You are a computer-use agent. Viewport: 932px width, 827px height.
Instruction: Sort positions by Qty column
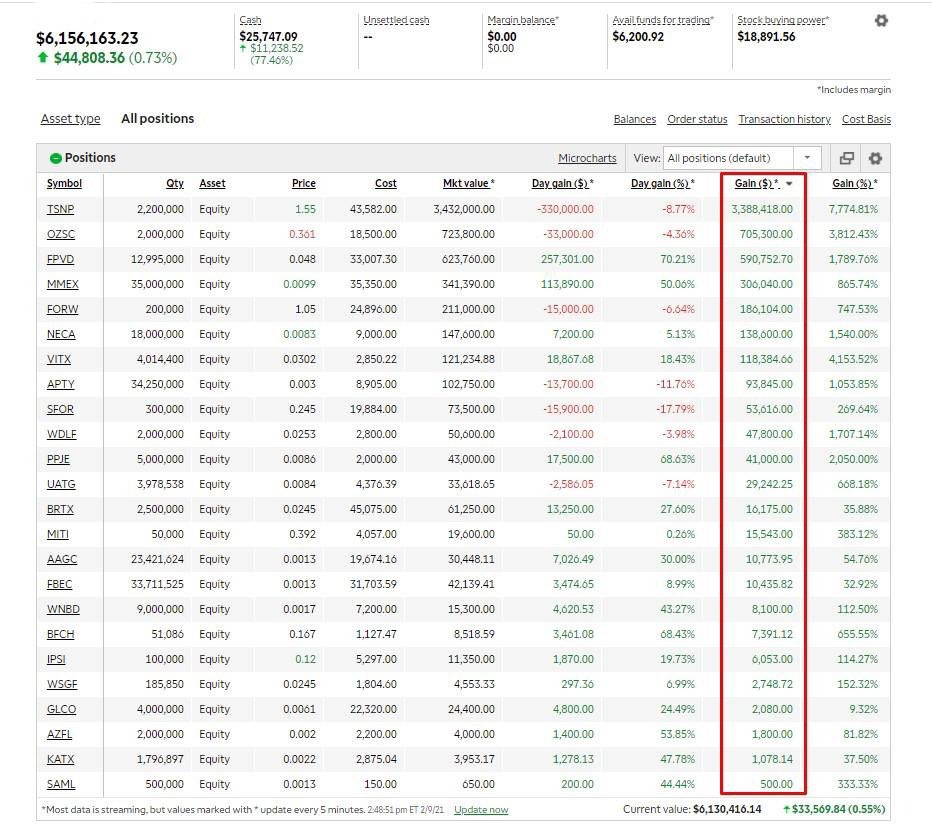(175, 184)
